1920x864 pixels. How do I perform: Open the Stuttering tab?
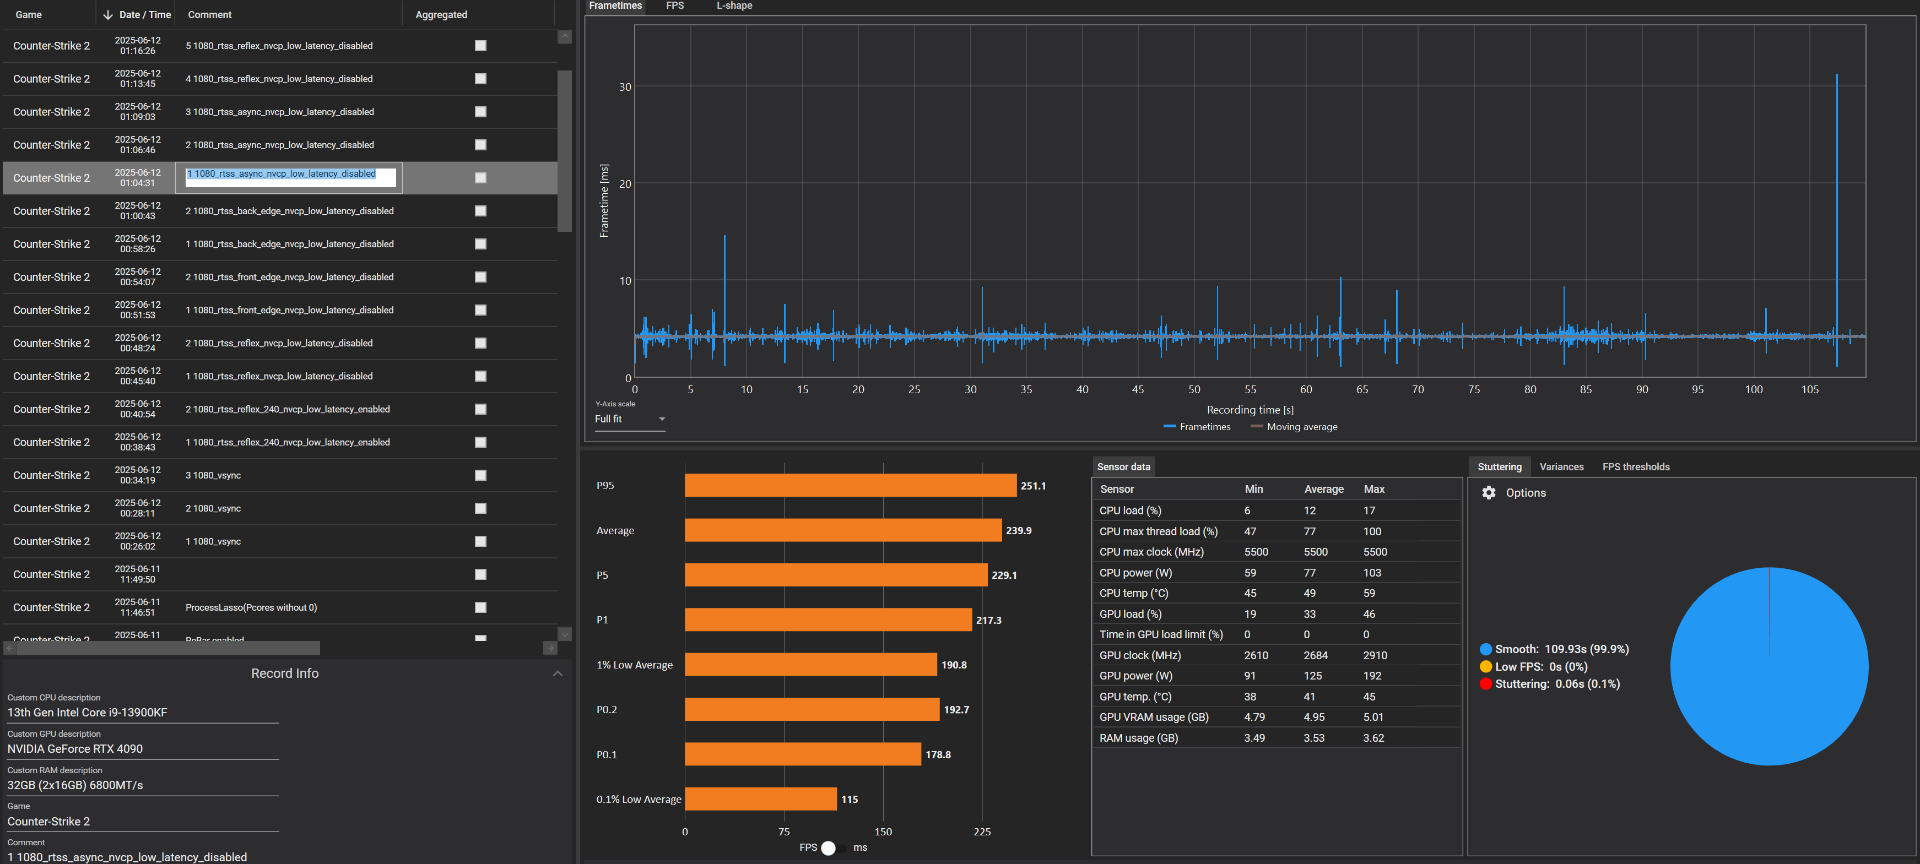tap(1499, 467)
